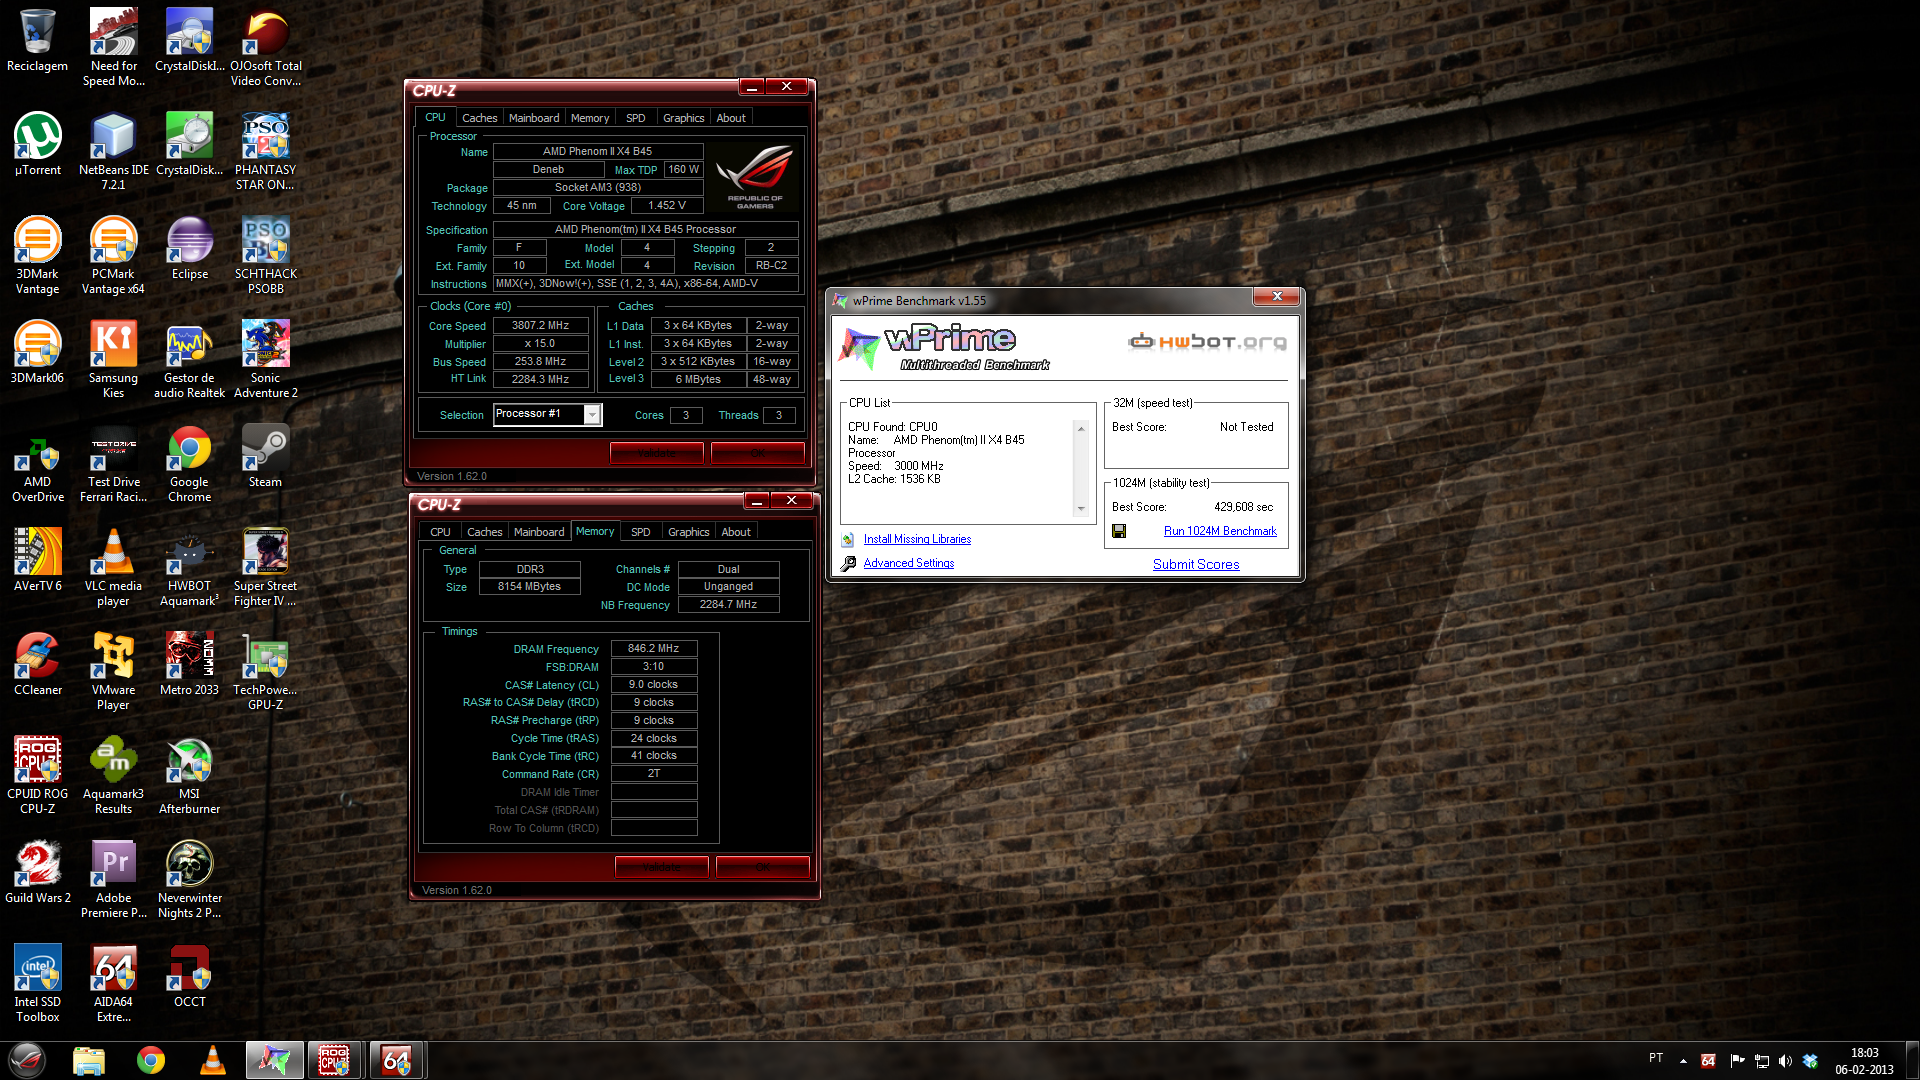1920x1080 pixels.
Task: Launch Guild Wars 2 icon
Action: tap(37, 872)
